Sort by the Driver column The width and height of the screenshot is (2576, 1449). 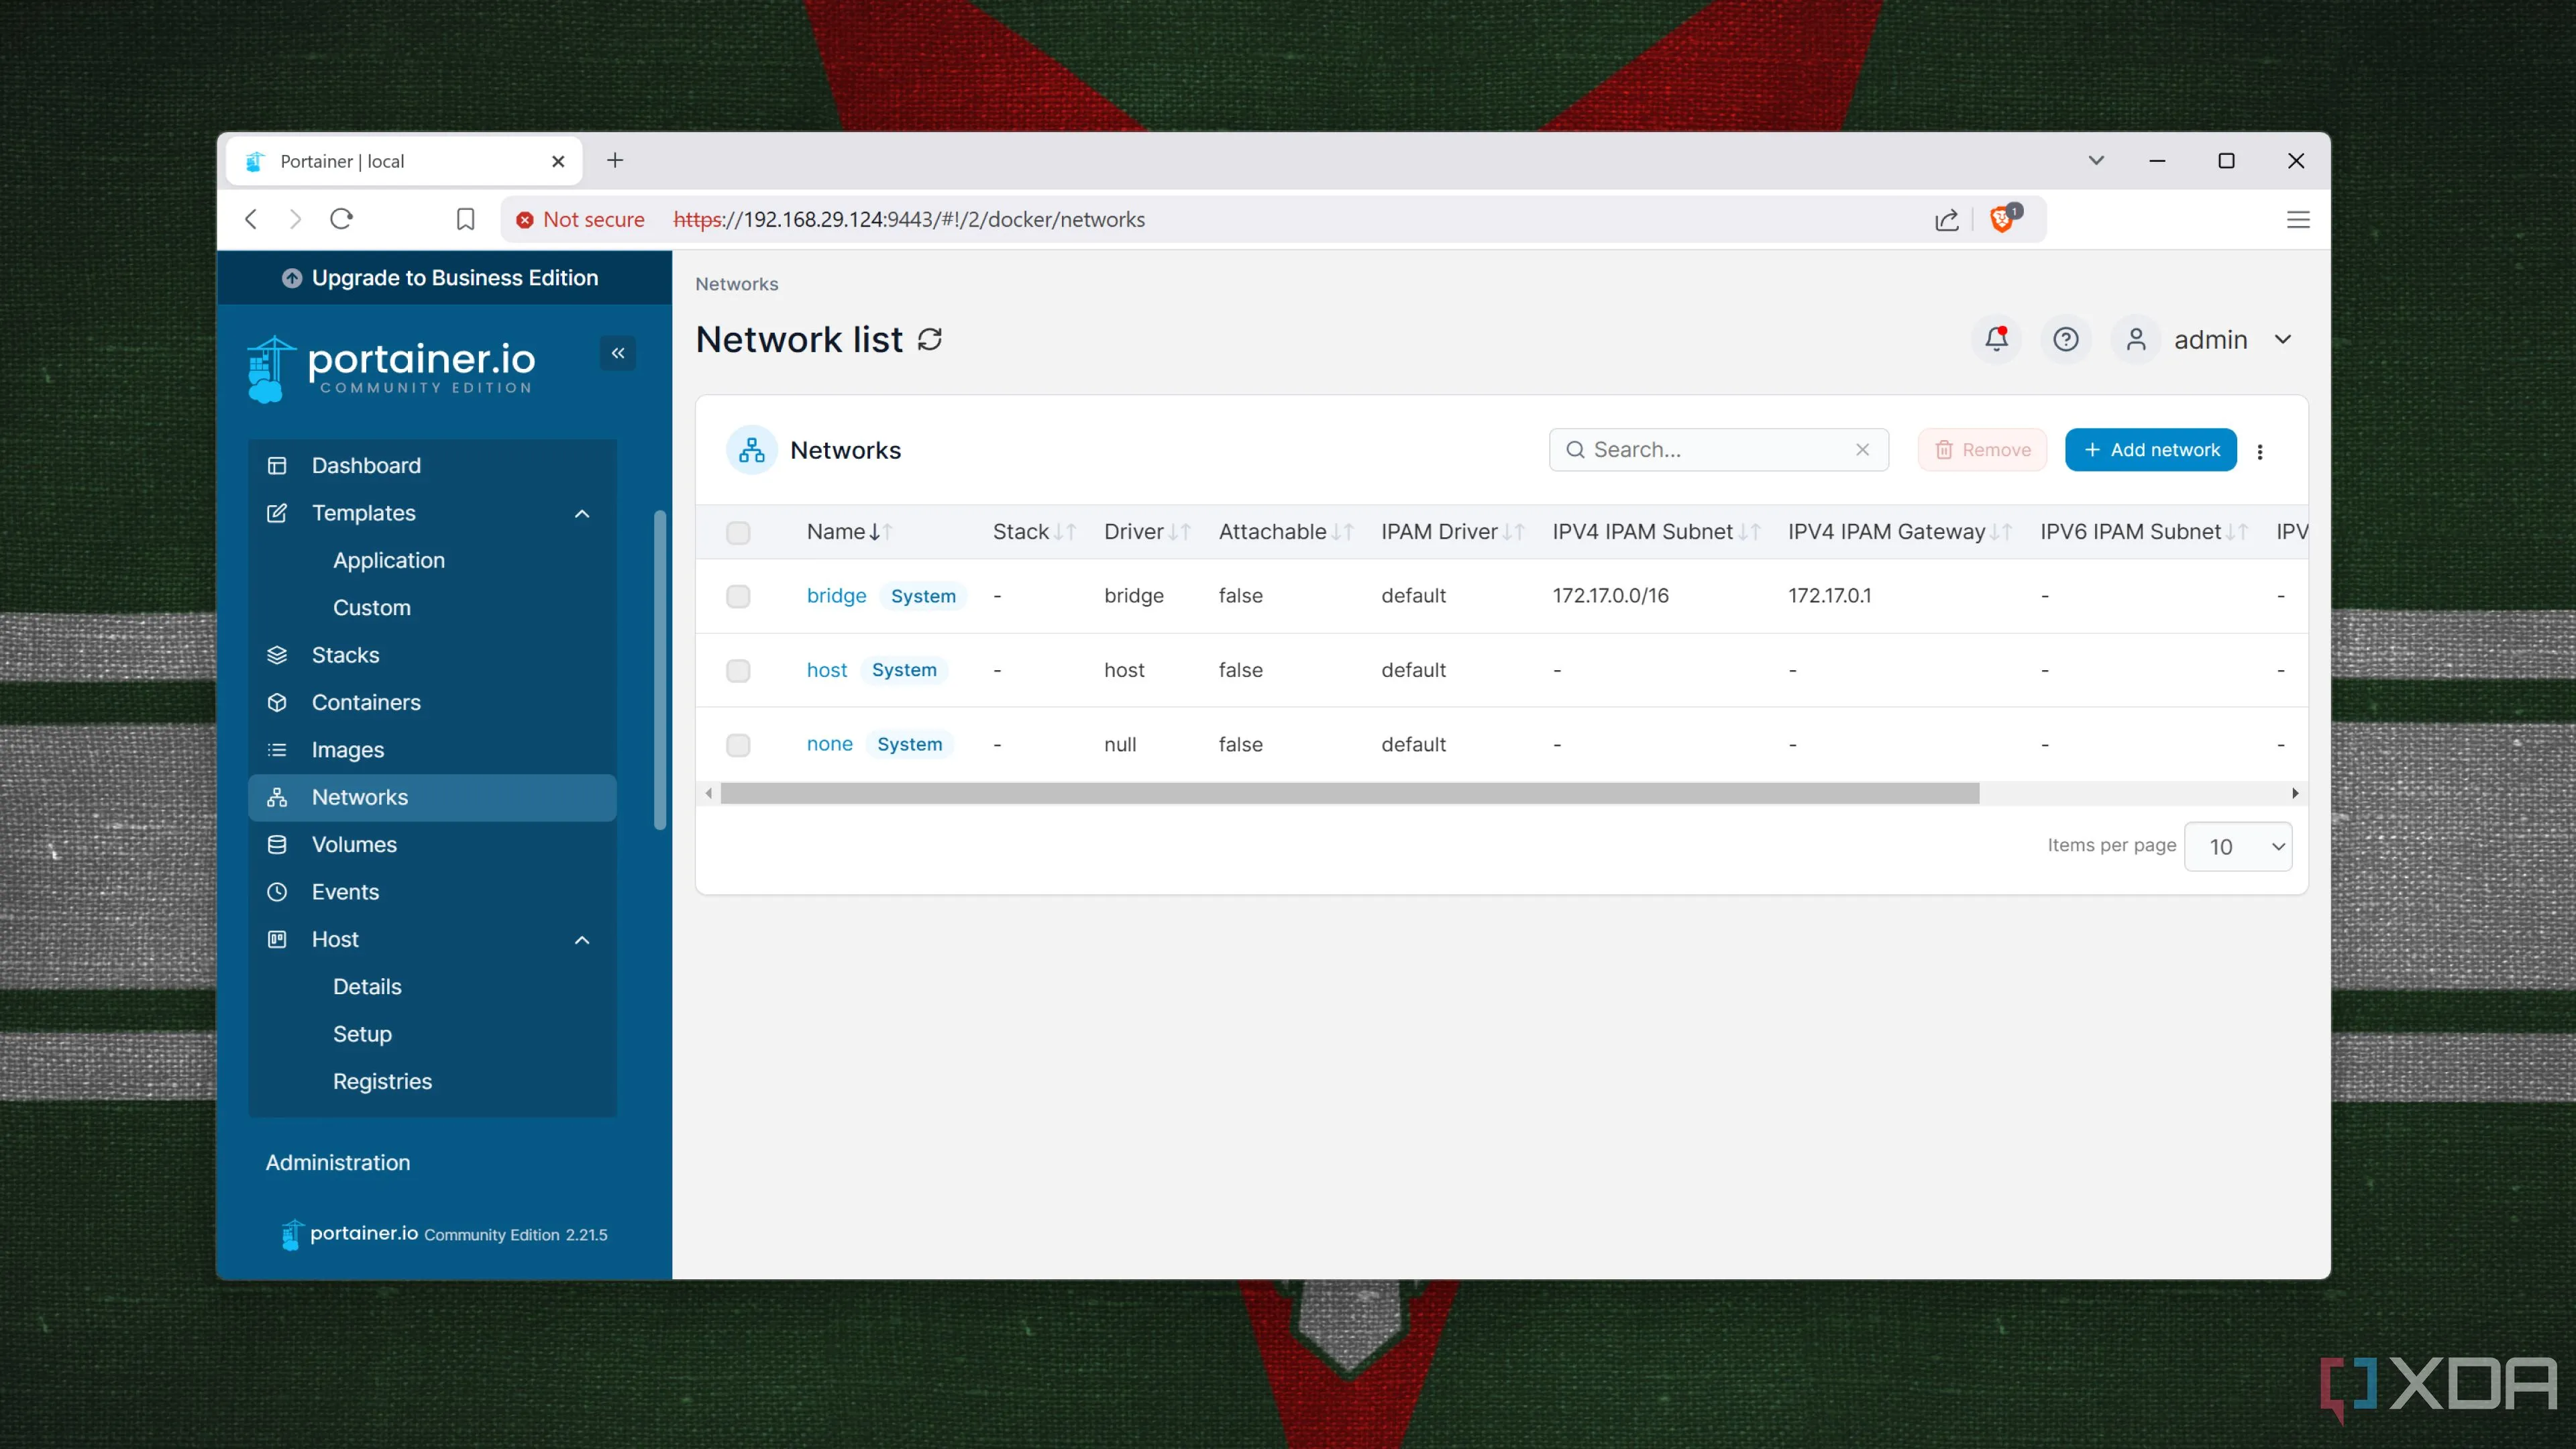(1147, 532)
